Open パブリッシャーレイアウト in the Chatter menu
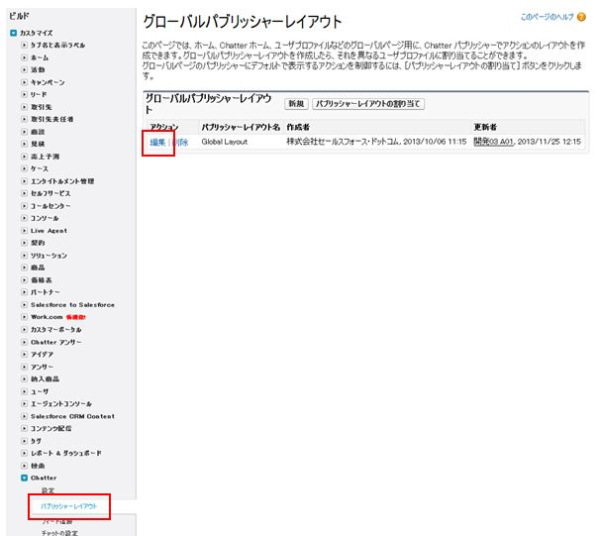This screenshot has width=600, height=536. point(69,506)
